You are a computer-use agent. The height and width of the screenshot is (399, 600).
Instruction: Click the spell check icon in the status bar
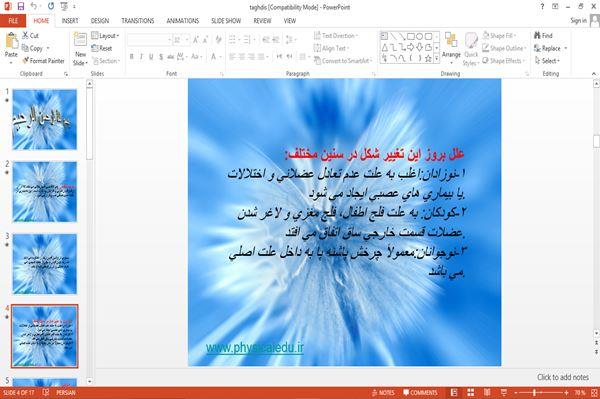(46, 392)
